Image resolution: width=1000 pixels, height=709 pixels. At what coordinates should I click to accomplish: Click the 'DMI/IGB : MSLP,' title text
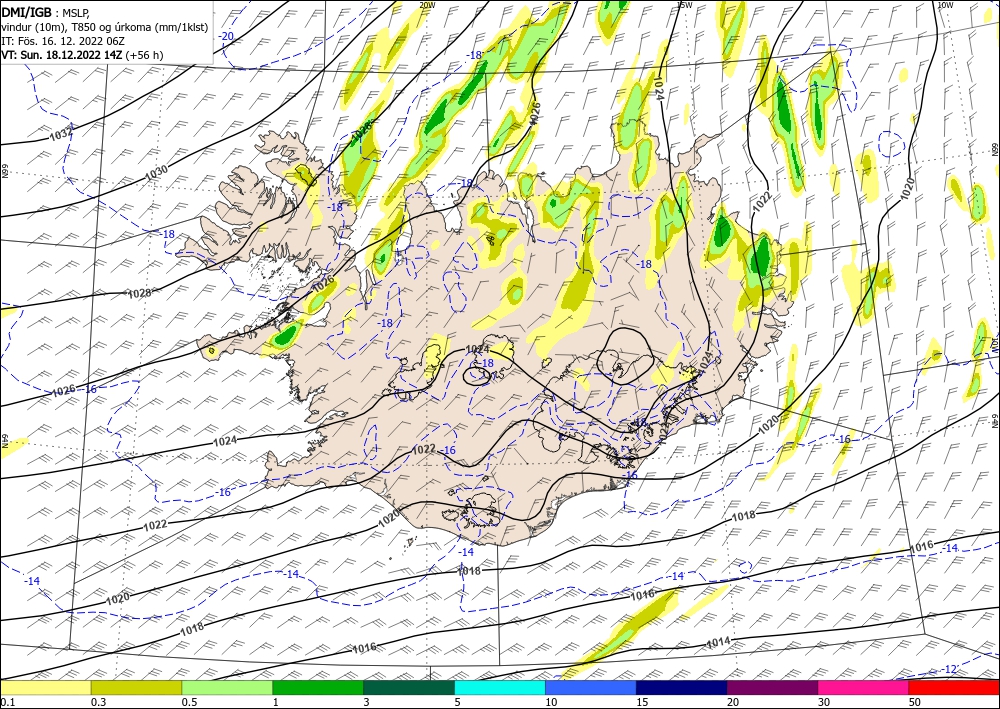[46, 11]
